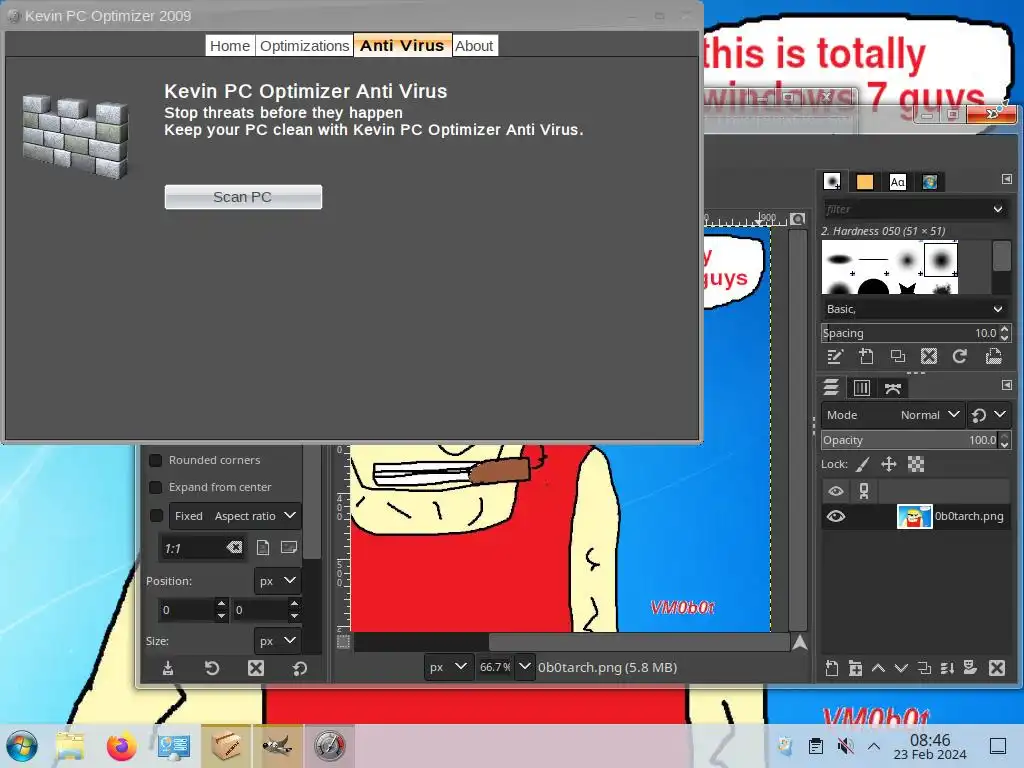This screenshot has height=768, width=1024.
Task: Delete the selected brush
Action: tap(929, 357)
